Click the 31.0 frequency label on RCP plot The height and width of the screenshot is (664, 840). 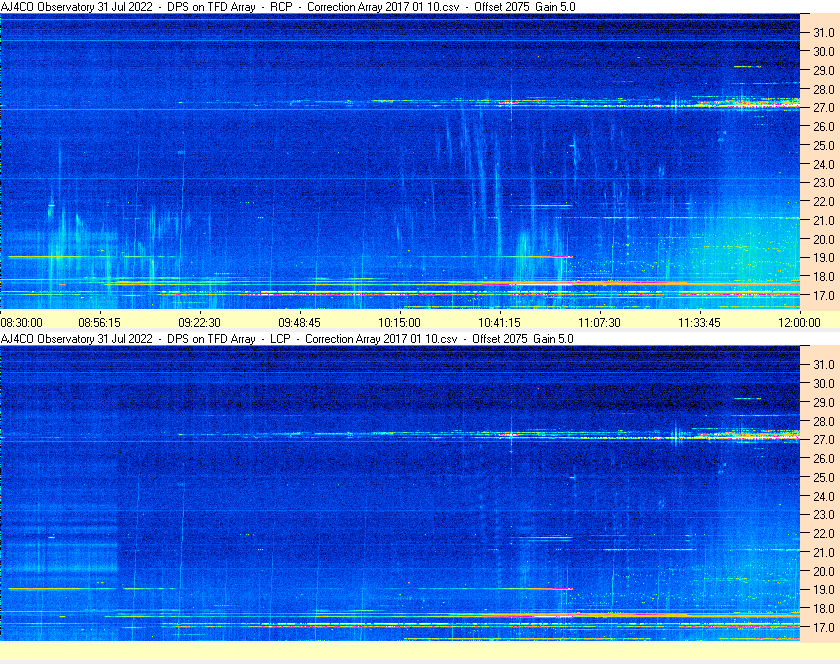(824, 33)
